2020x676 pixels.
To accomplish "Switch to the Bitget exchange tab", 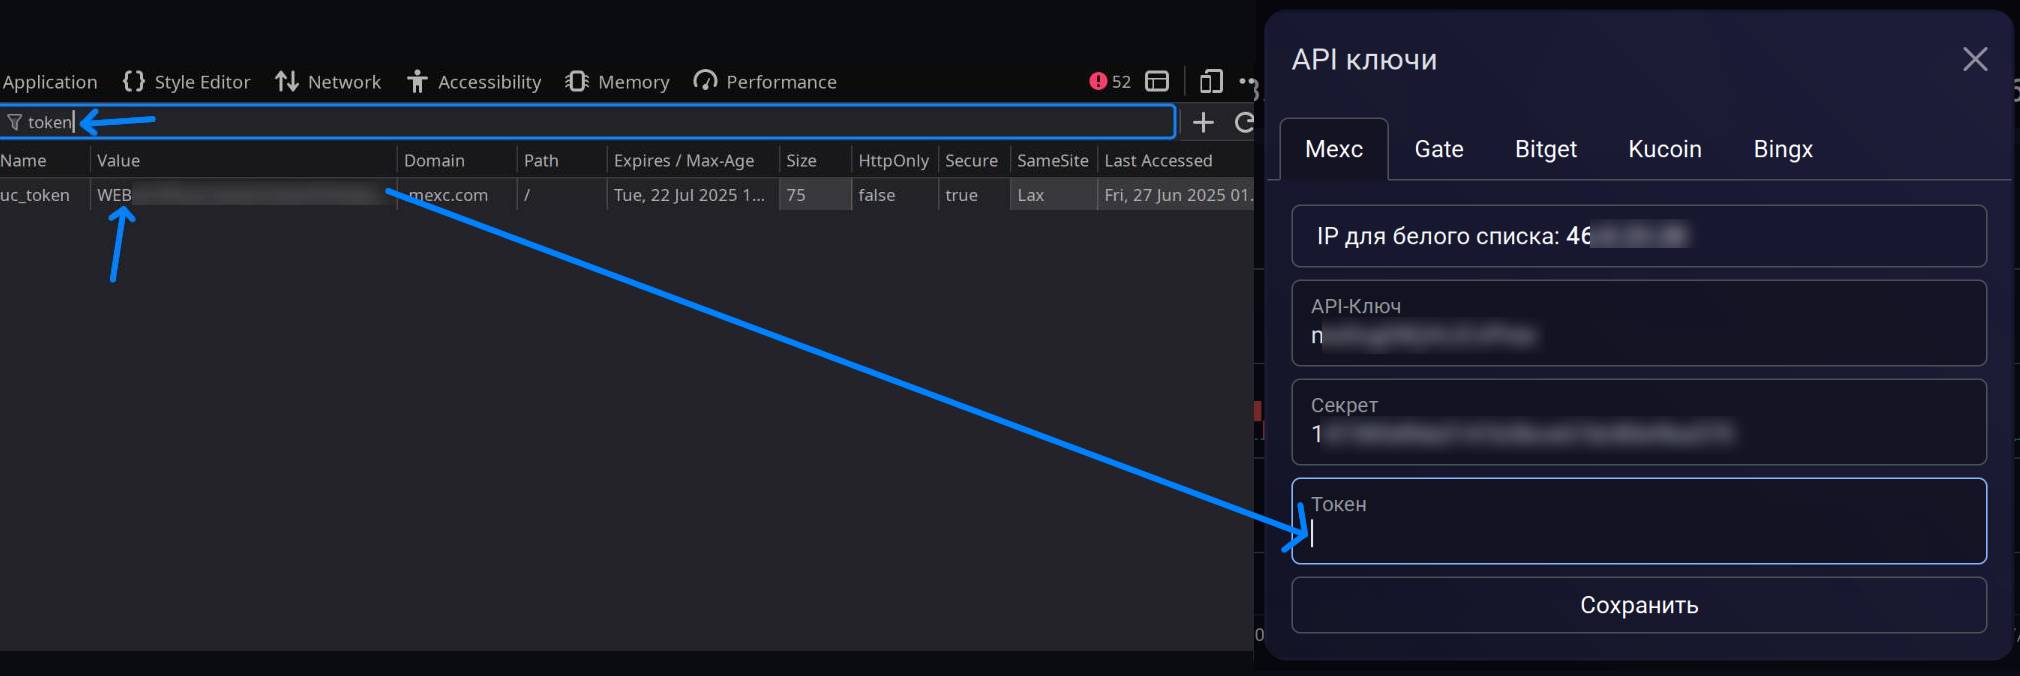I will [x=1546, y=149].
